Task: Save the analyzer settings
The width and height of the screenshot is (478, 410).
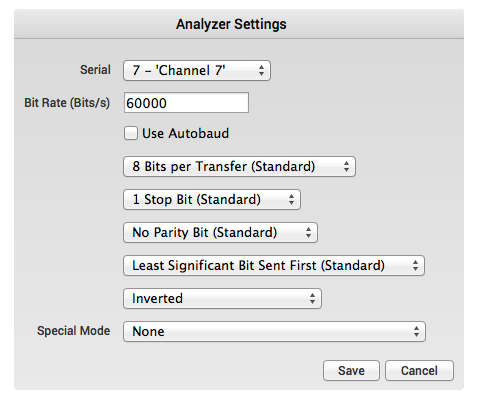Action: tap(351, 370)
